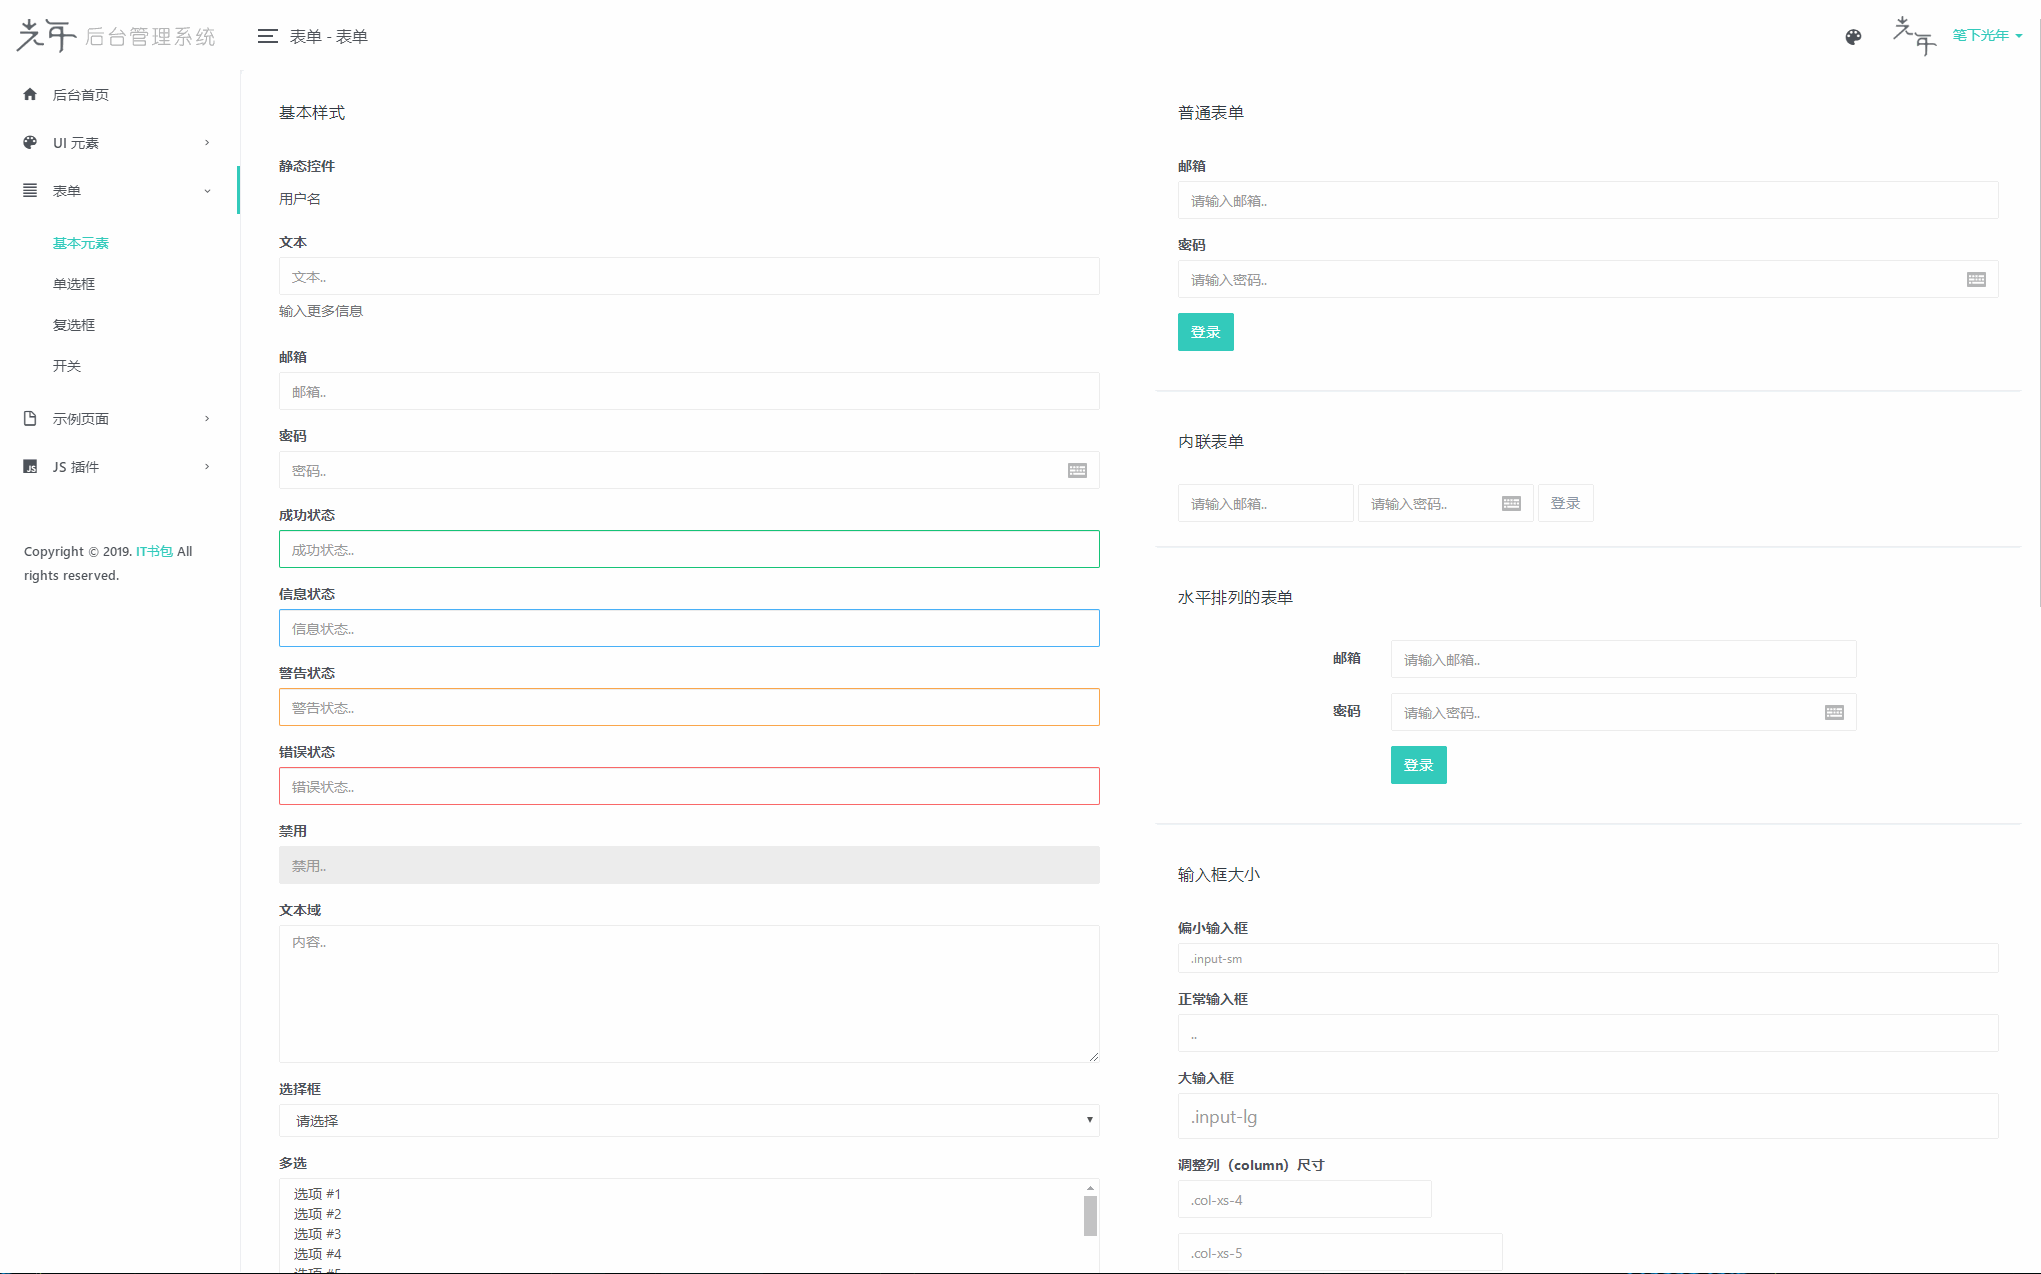Click the list icon beside 表单
The image size is (2041, 1274).
point(30,190)
